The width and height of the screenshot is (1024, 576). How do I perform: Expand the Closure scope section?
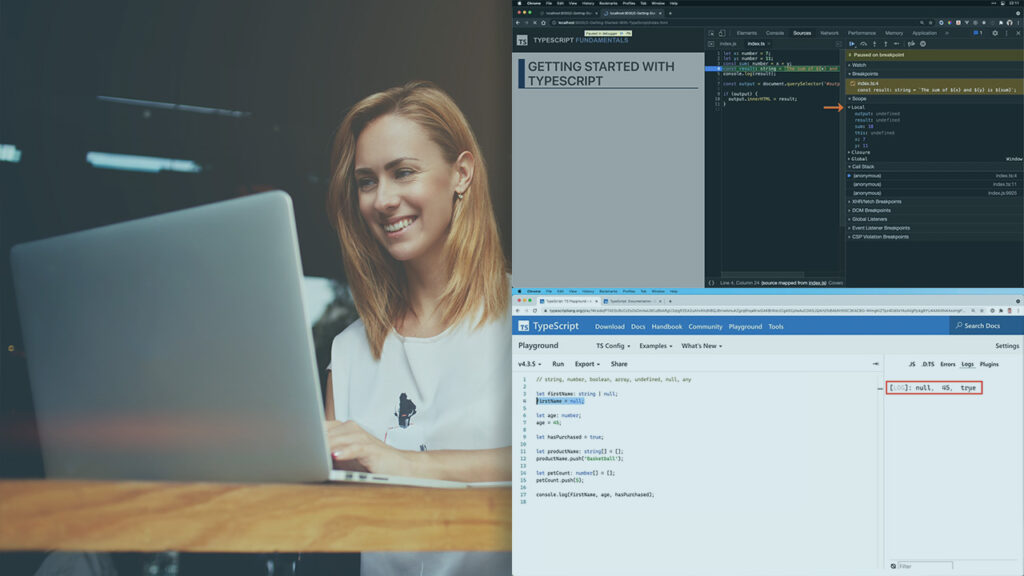(859, 152)
